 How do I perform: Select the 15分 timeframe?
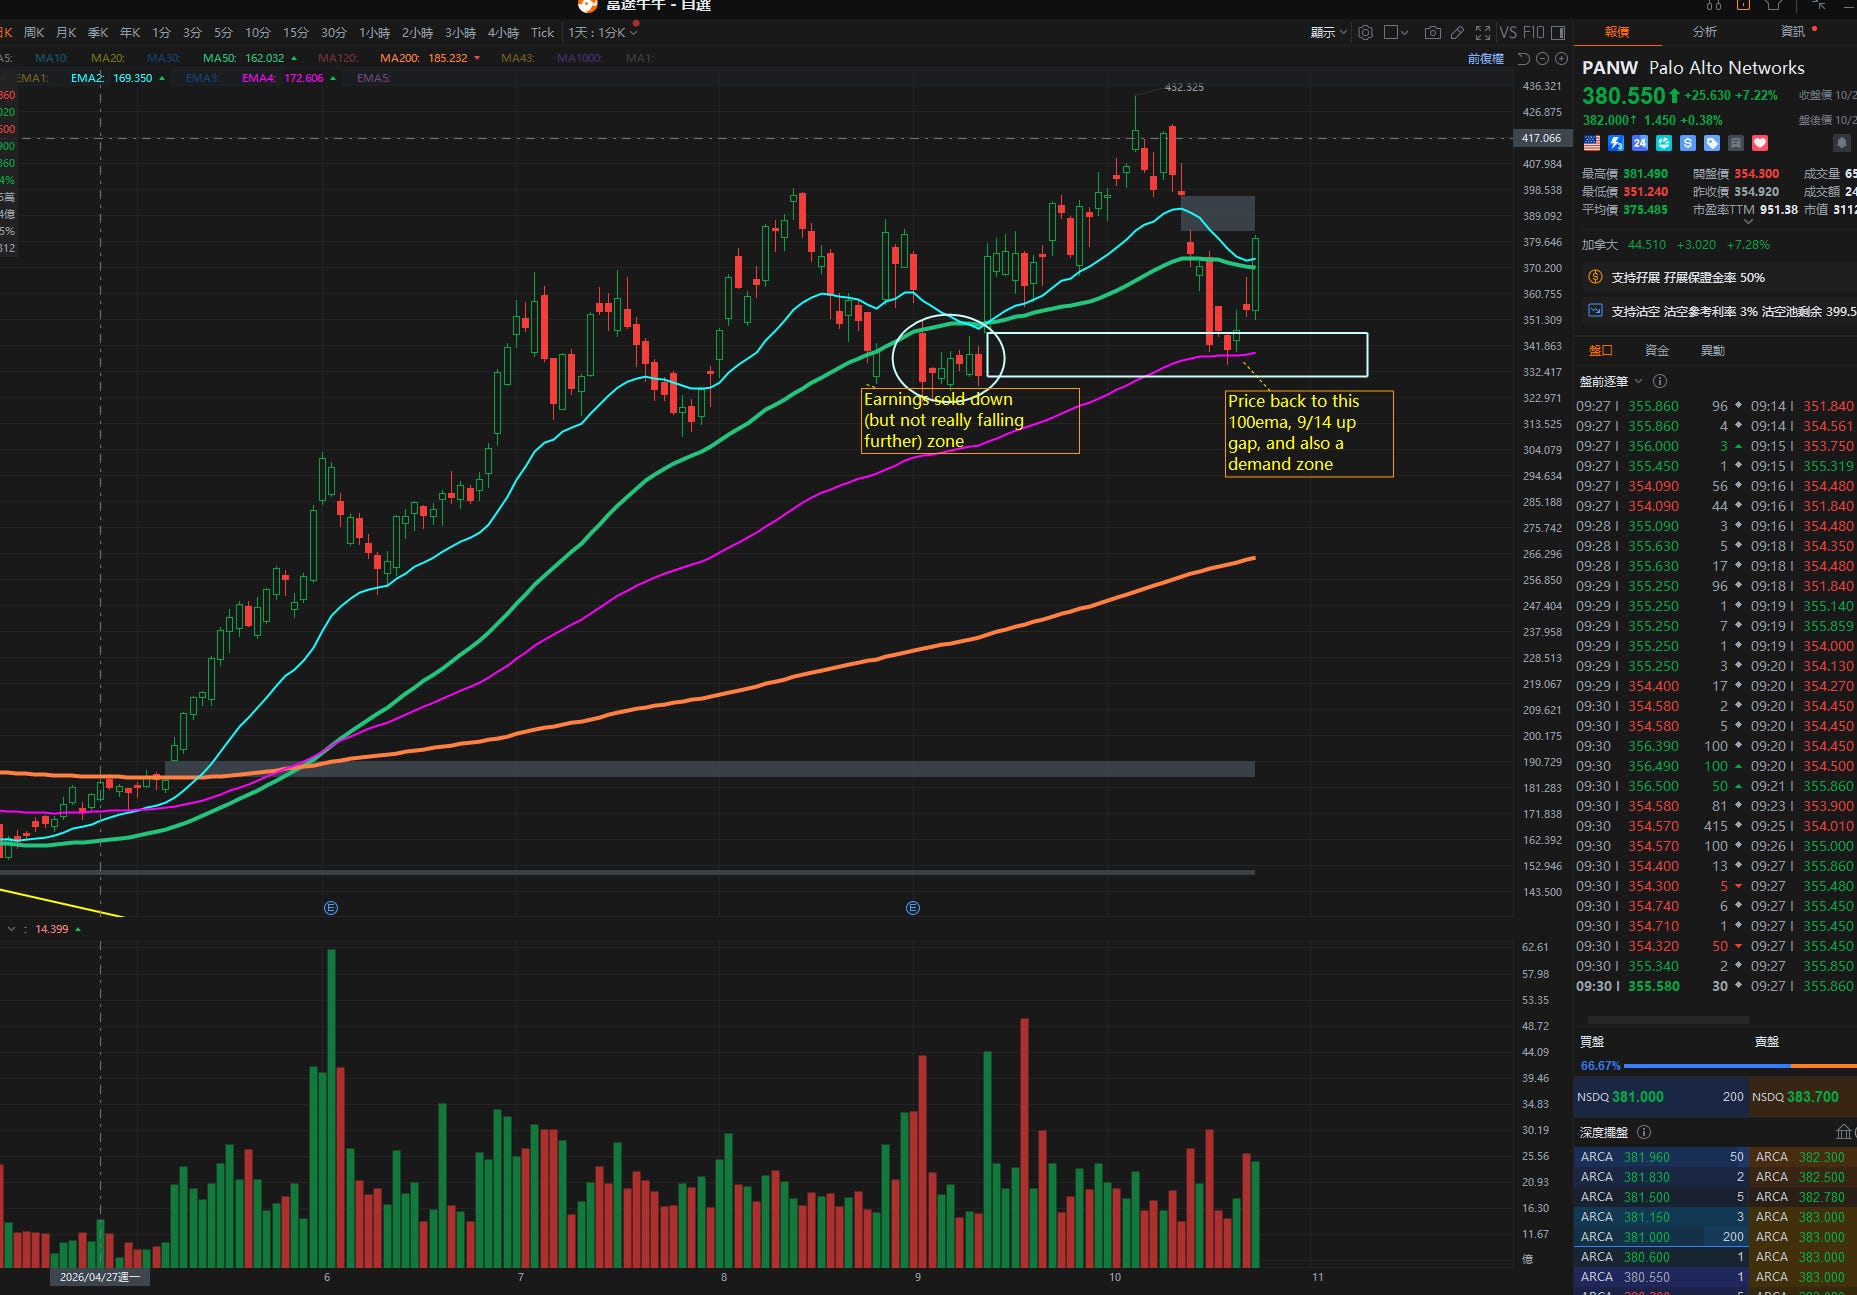[x=295, y=32]
